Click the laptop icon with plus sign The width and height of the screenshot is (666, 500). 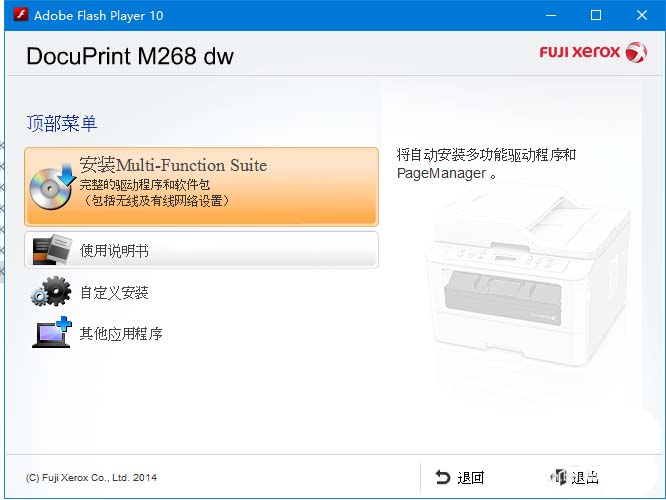[52, 333]
